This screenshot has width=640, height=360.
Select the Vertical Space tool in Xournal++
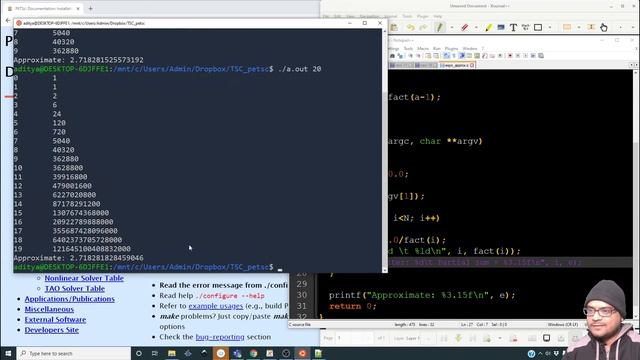[x=591, y=27]
